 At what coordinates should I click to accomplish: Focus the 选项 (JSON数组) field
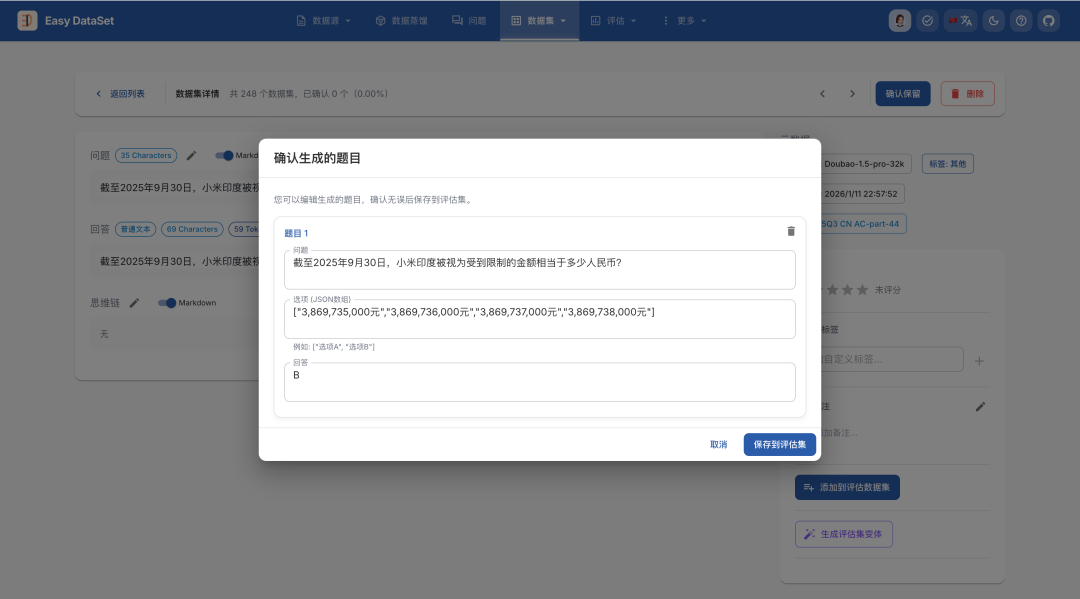[x=539, y=319]
